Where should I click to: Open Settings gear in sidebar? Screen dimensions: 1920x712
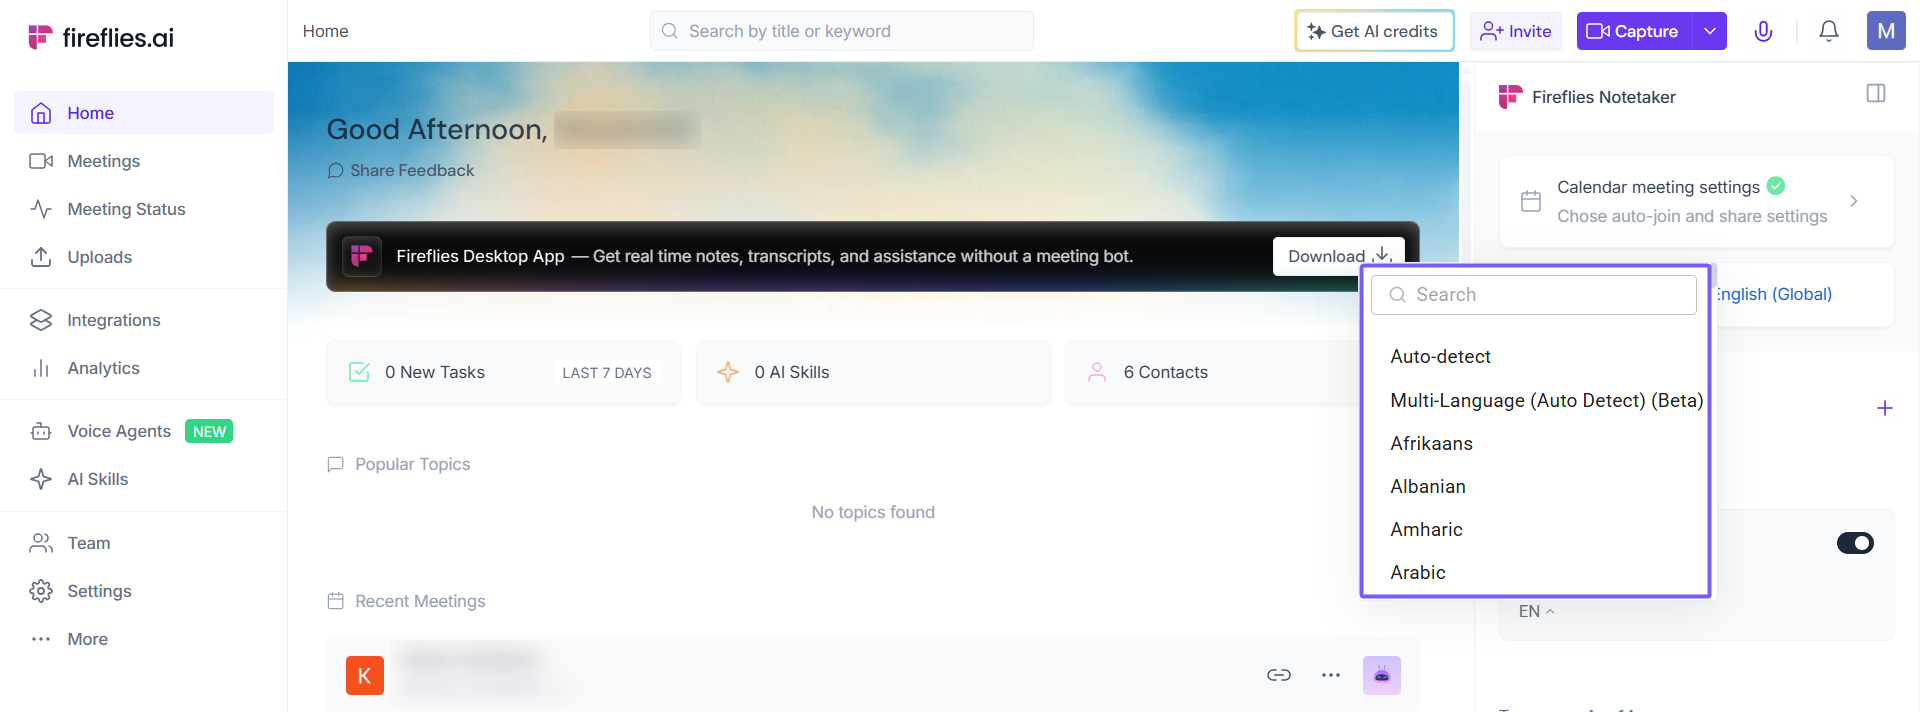point(41,591)
